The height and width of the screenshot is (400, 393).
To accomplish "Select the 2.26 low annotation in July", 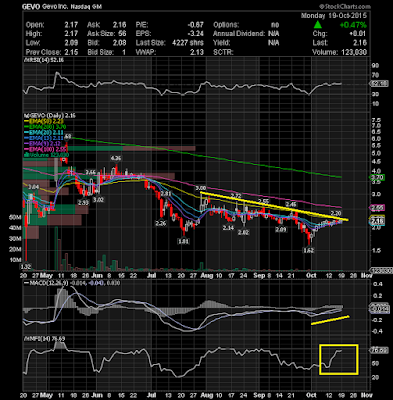I will (x=161, y=223).
